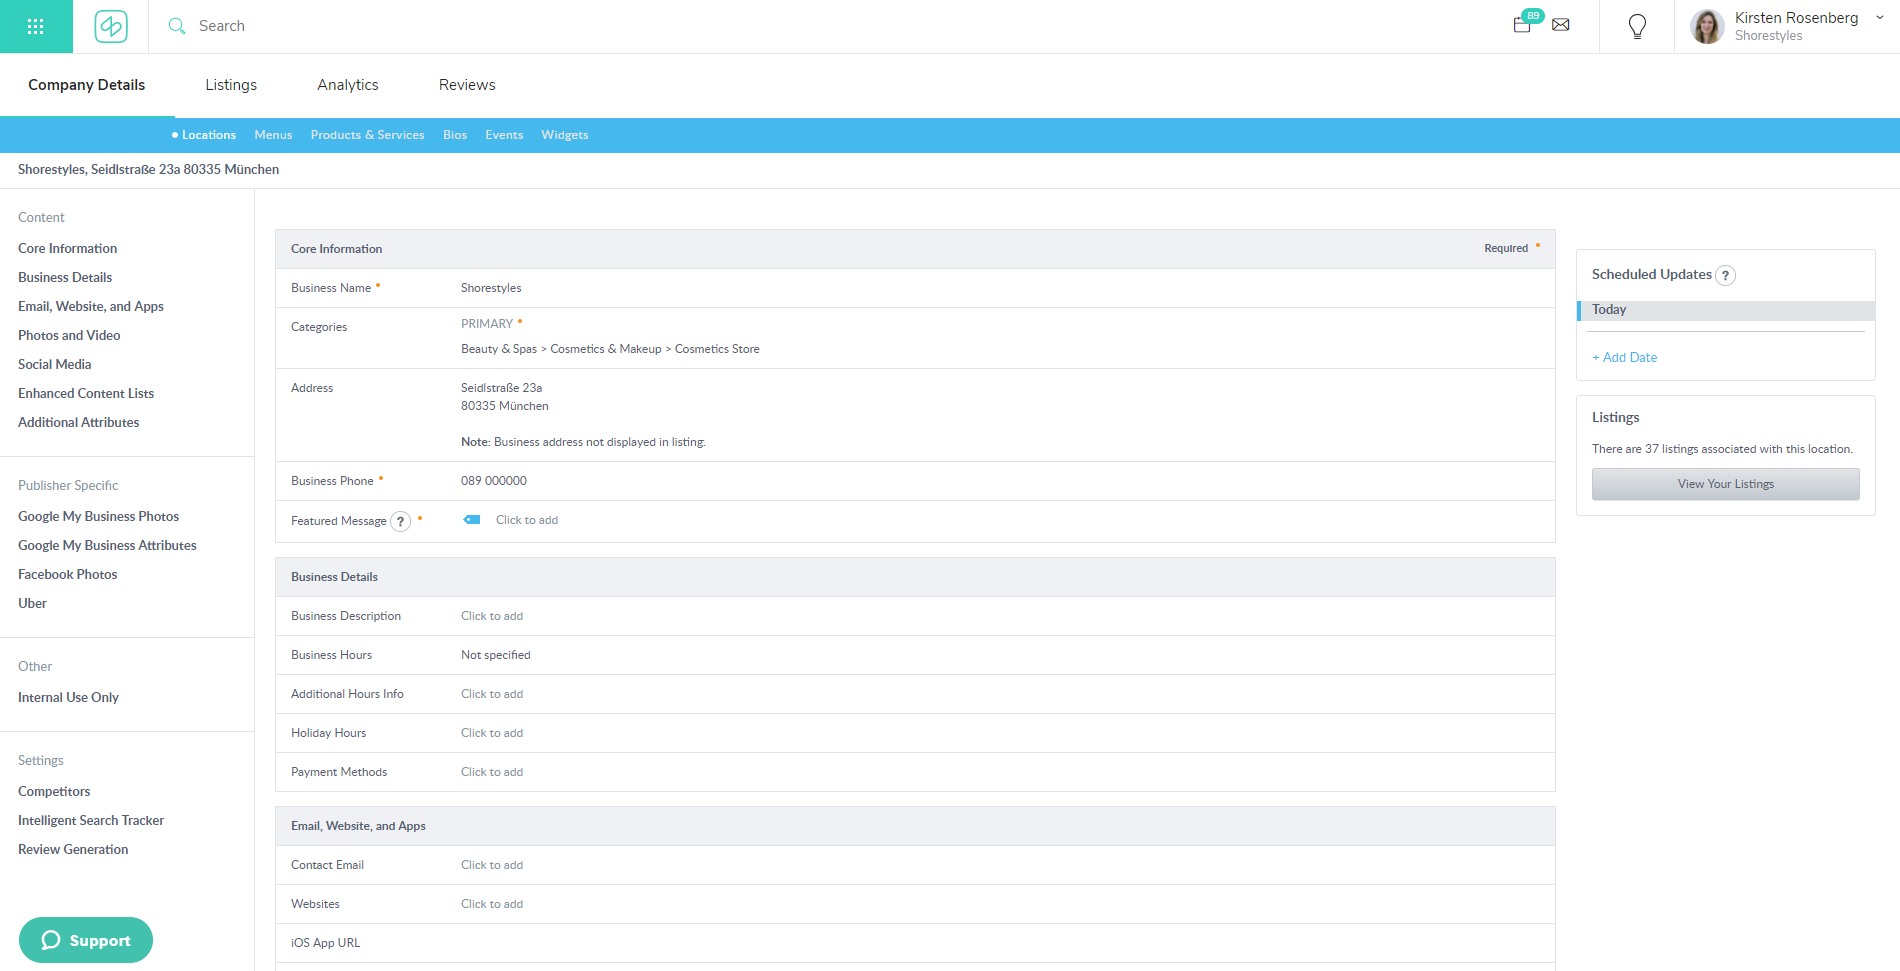Open Facebook Photos link
Screen dimensions: 1900x971
(67, 574)
